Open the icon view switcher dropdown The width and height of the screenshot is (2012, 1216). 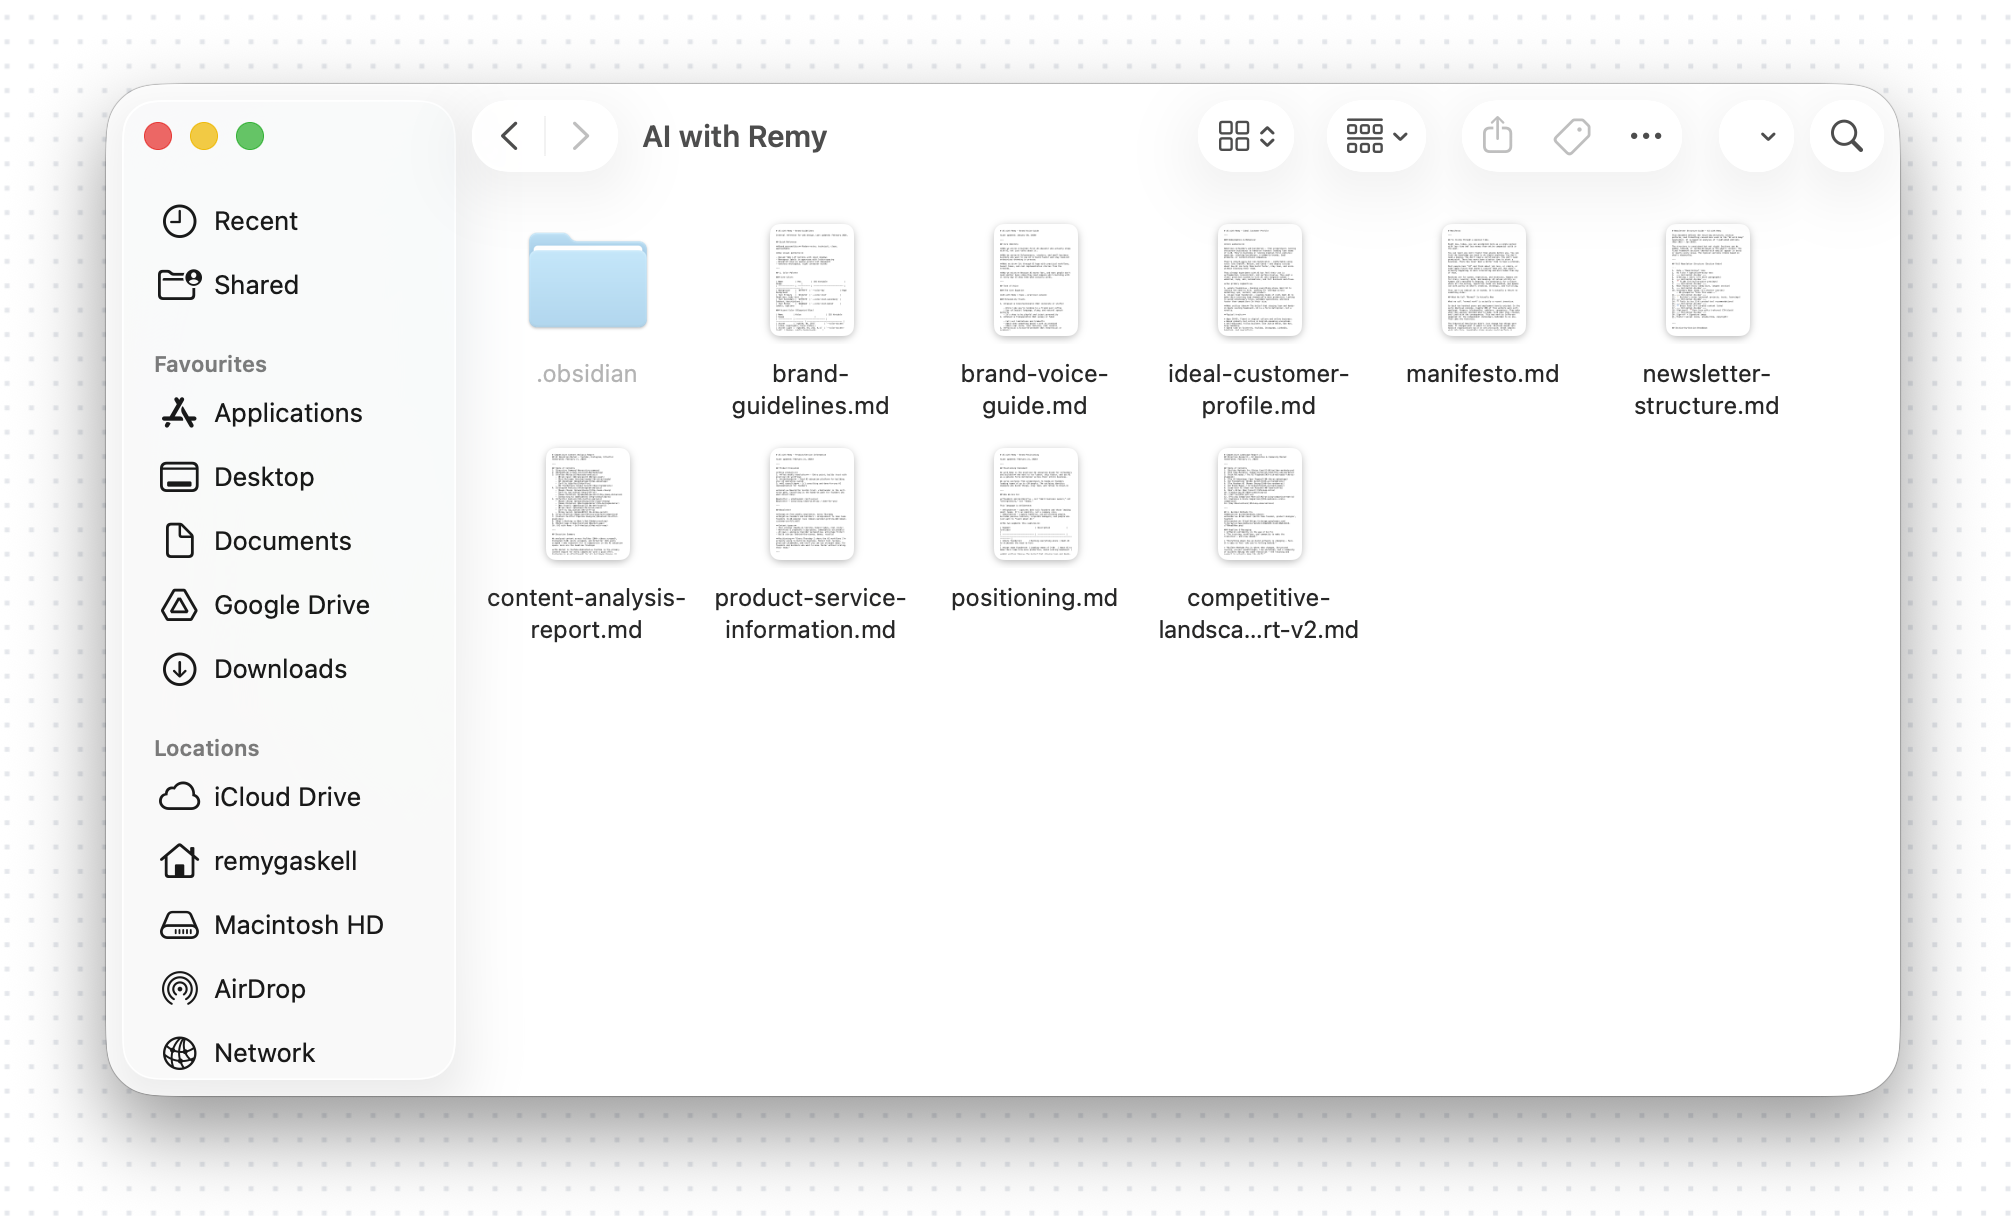click(x=1246, y=136)
